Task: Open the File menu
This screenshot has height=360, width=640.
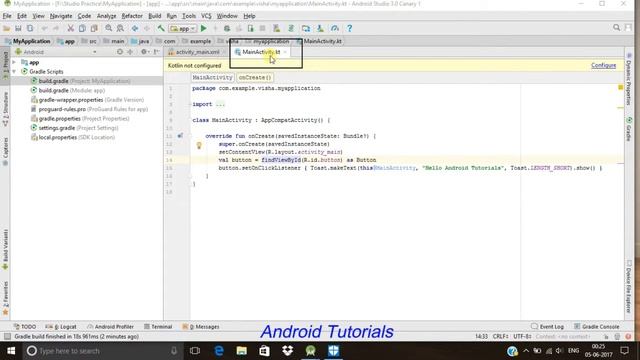Action: pyautogui.click(x=7, y=16)
